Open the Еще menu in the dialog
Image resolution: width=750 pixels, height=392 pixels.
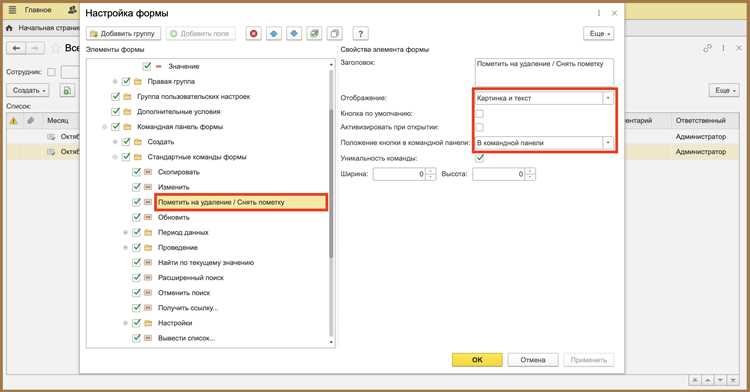(599, 33)
